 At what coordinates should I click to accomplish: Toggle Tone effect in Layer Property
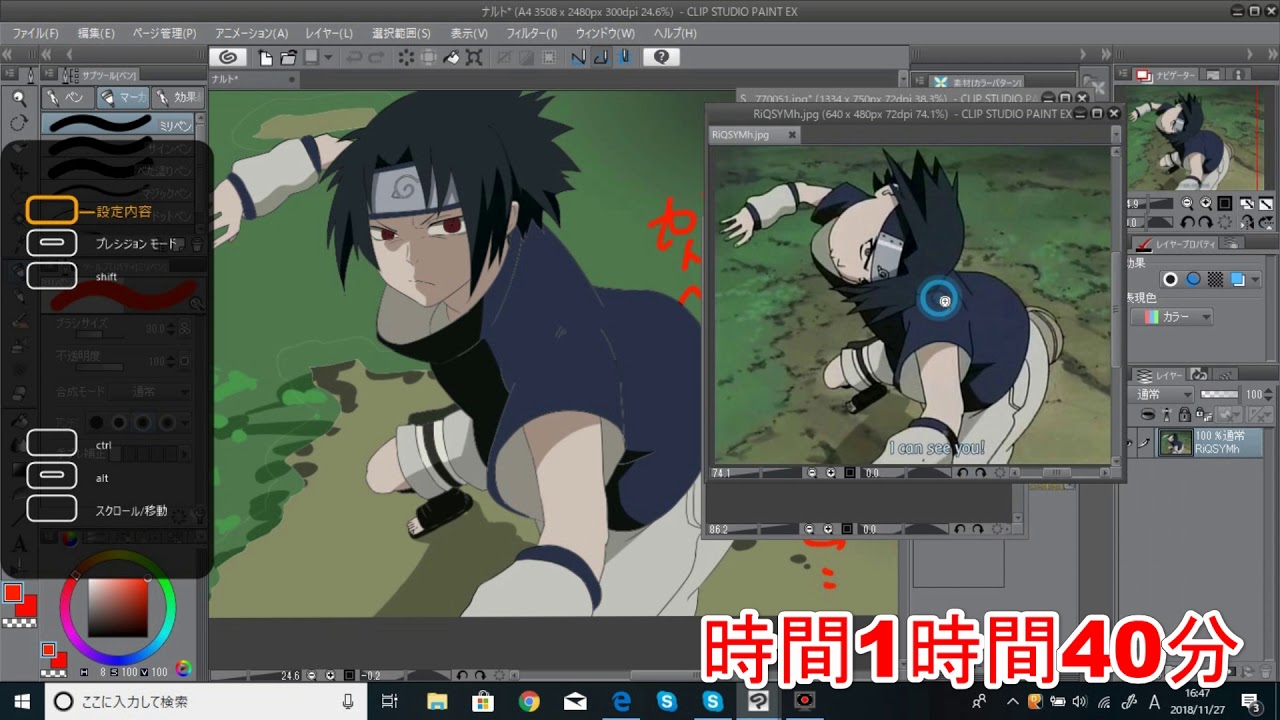pos(1215,279)
